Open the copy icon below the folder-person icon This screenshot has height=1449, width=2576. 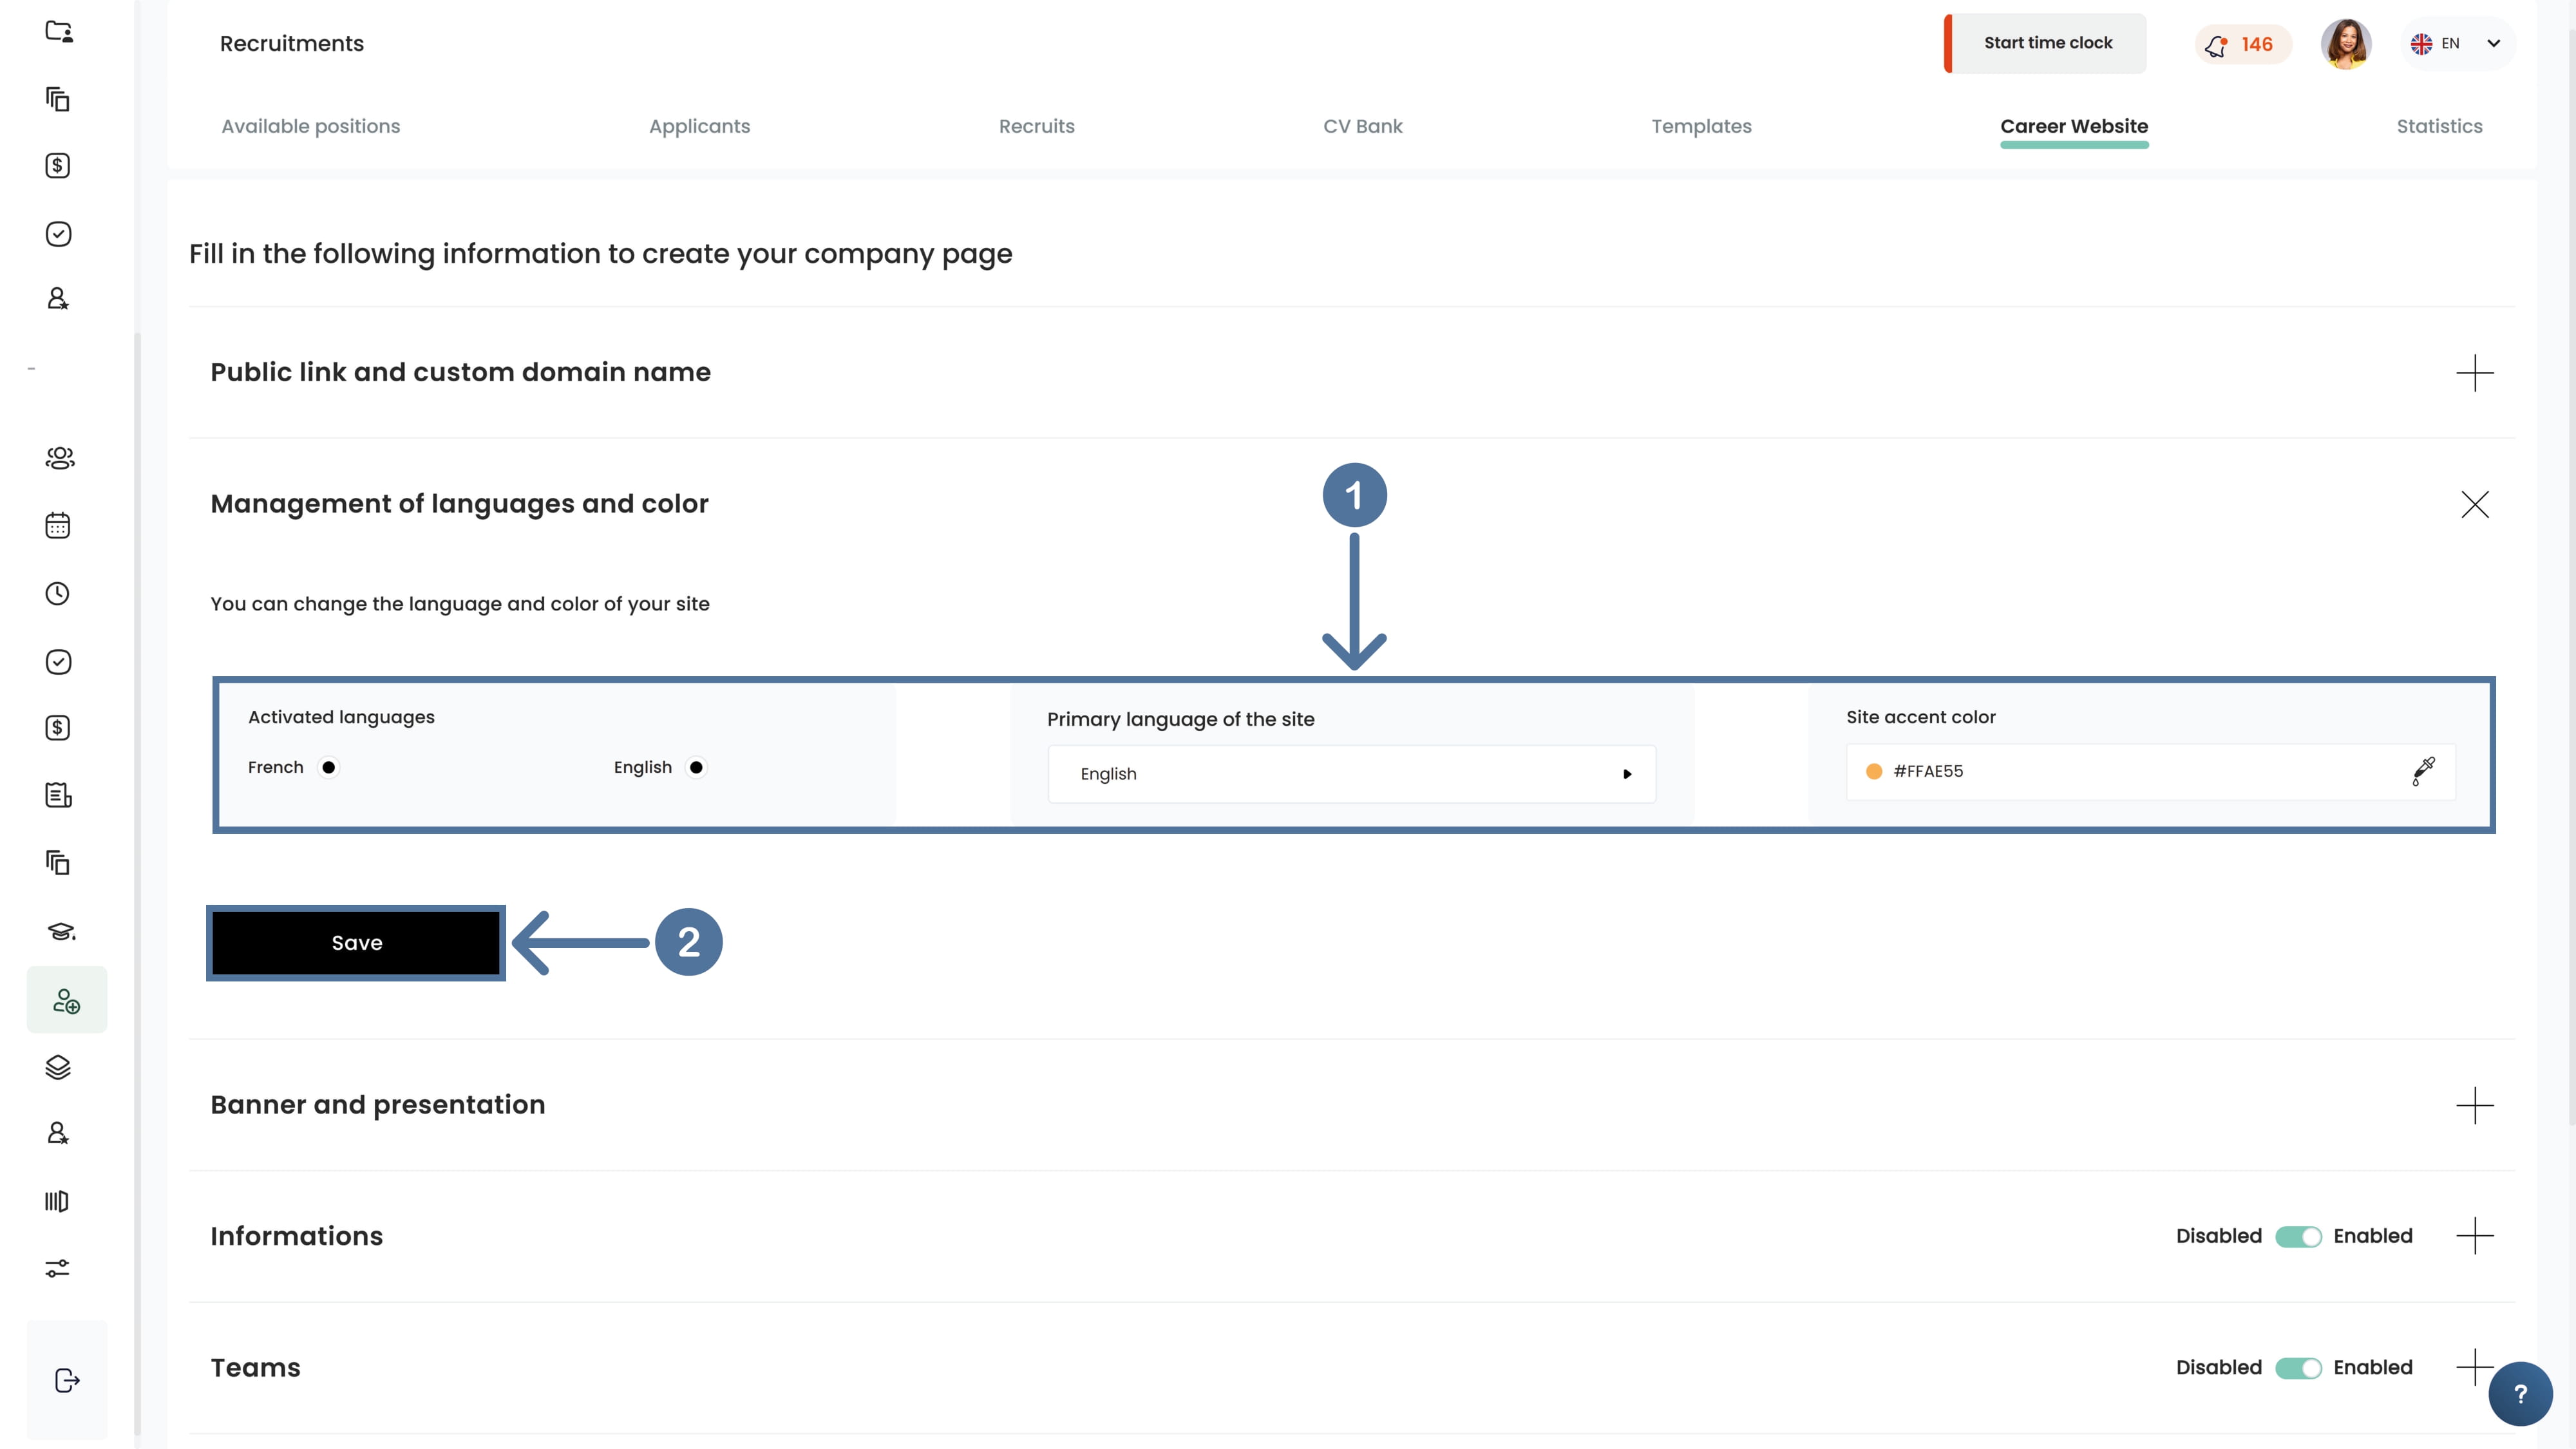pos(58,99)
